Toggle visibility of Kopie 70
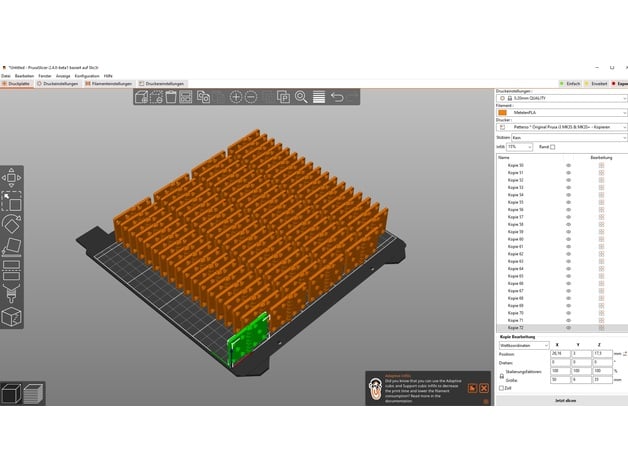Screen dimensions: 628x472 pyautogui.click(x=568, y=313)
